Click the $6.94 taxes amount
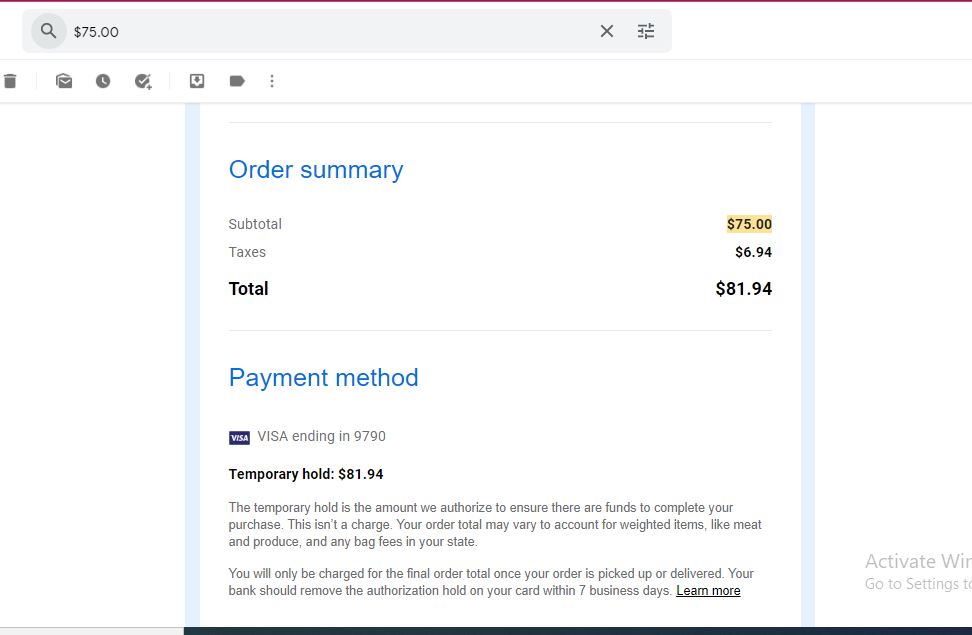The height and width of the screenshot is (635, 972). [753, 252]
